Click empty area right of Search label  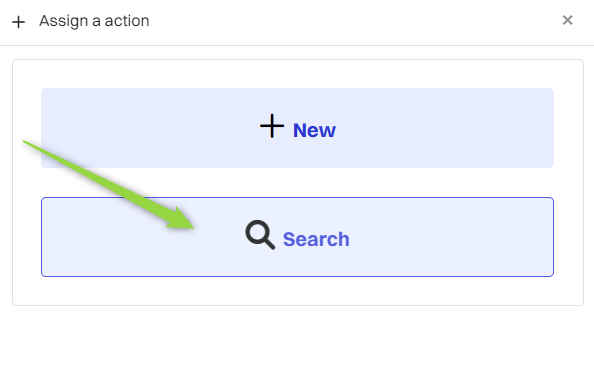(x=451, y=237)
